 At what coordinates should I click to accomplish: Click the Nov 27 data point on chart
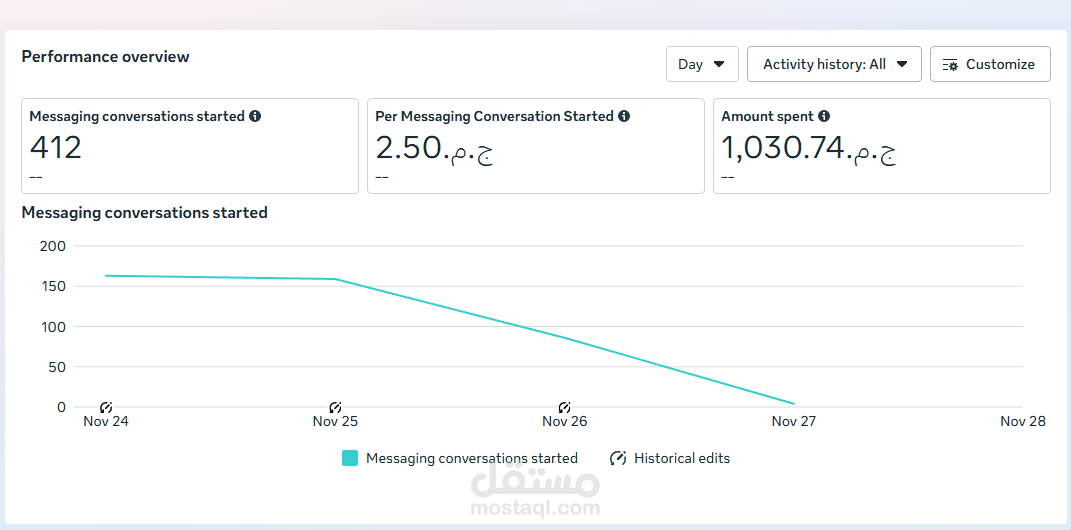793,404
